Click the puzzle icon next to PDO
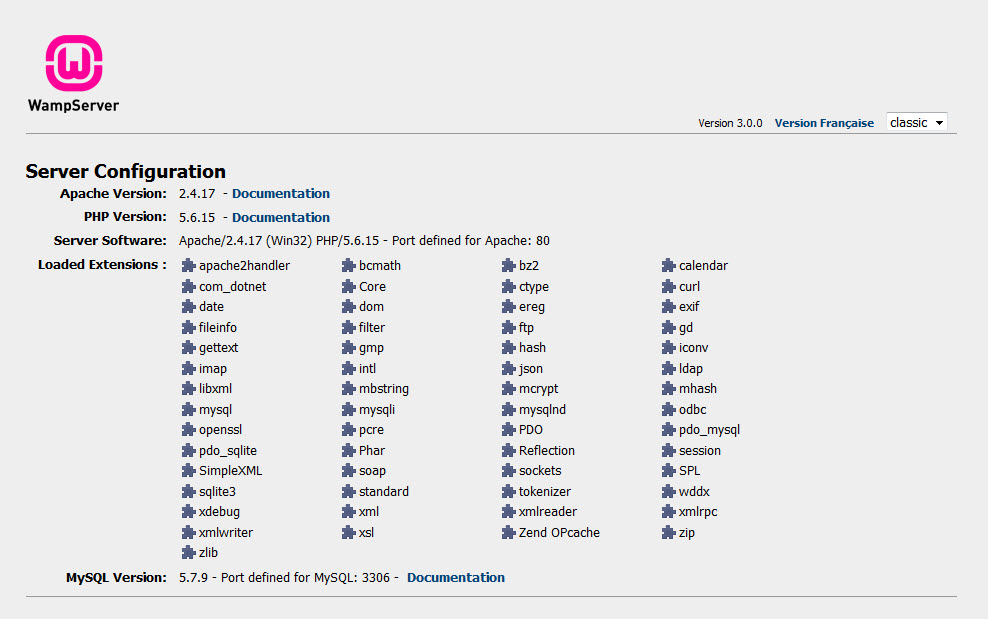 coord(509,430)
